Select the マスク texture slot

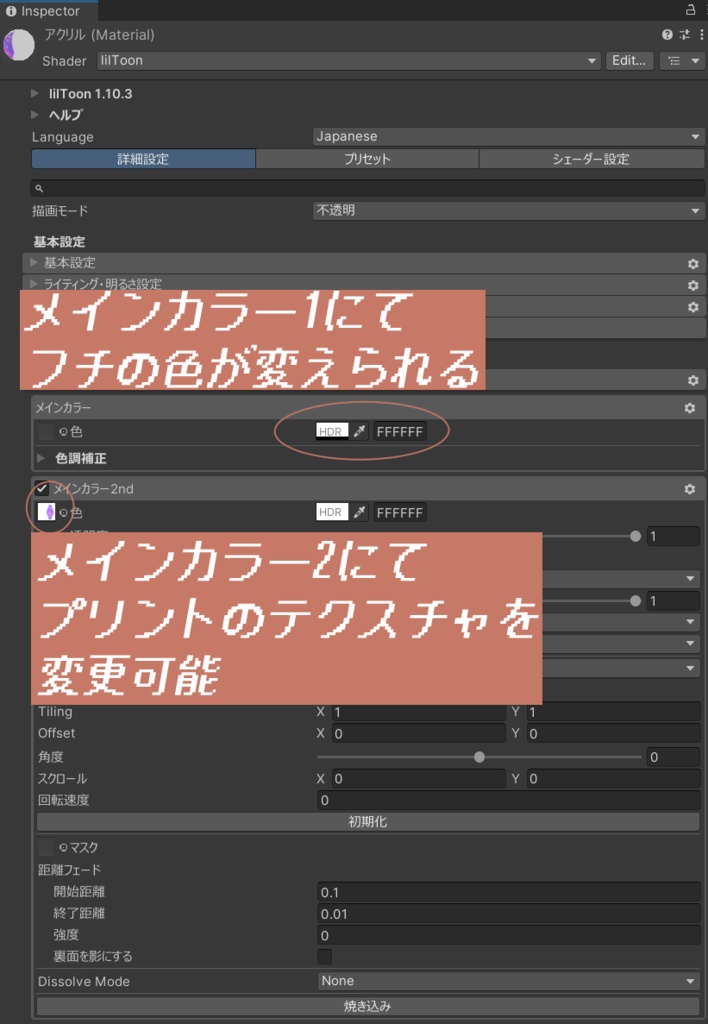pos(45,848)
